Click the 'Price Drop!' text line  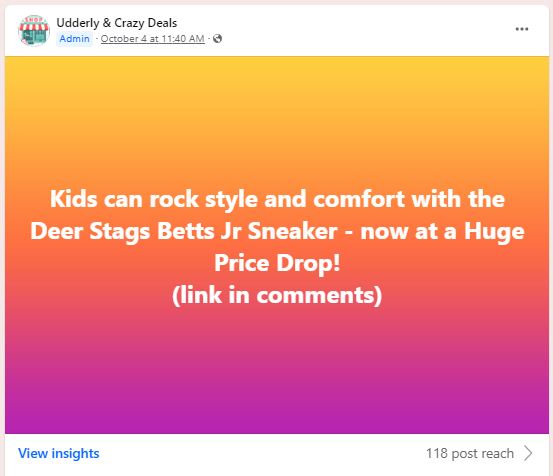[x=277, y=263]
